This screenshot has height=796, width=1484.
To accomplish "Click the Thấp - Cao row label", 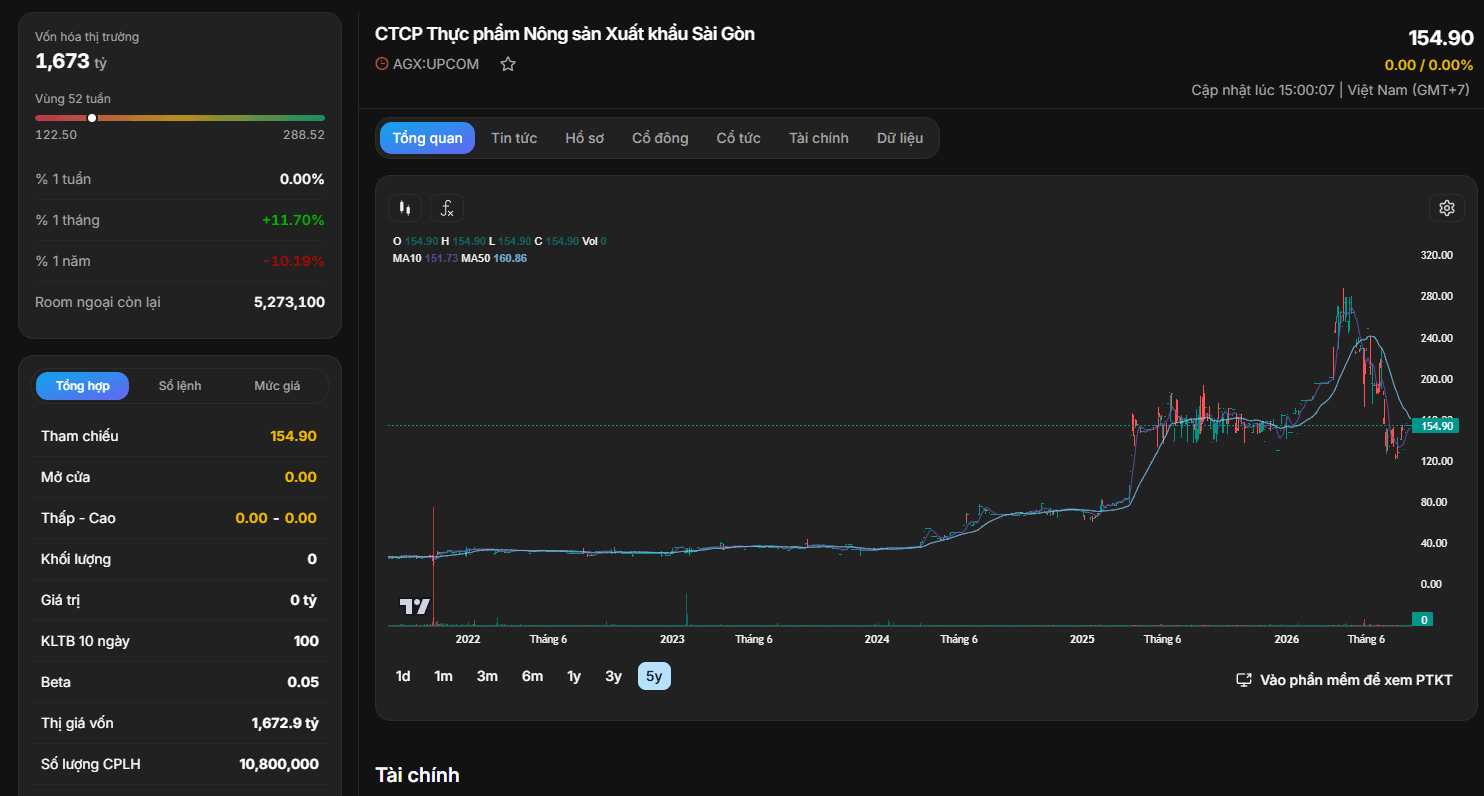I will click(78, 518).
